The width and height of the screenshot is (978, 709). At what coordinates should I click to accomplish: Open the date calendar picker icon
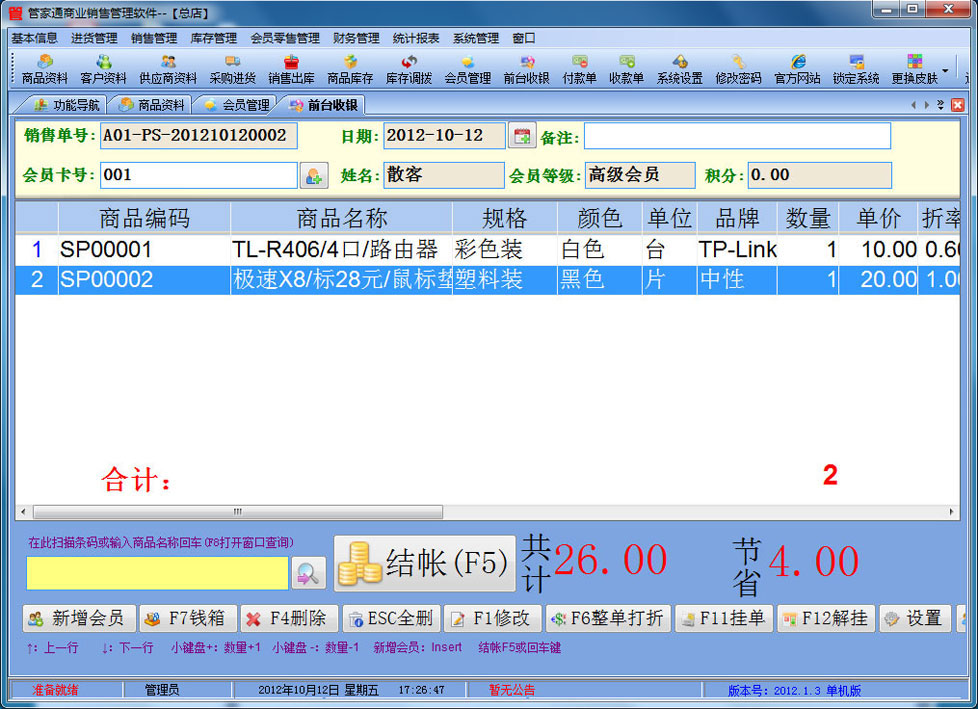click(x=522, y=136)
